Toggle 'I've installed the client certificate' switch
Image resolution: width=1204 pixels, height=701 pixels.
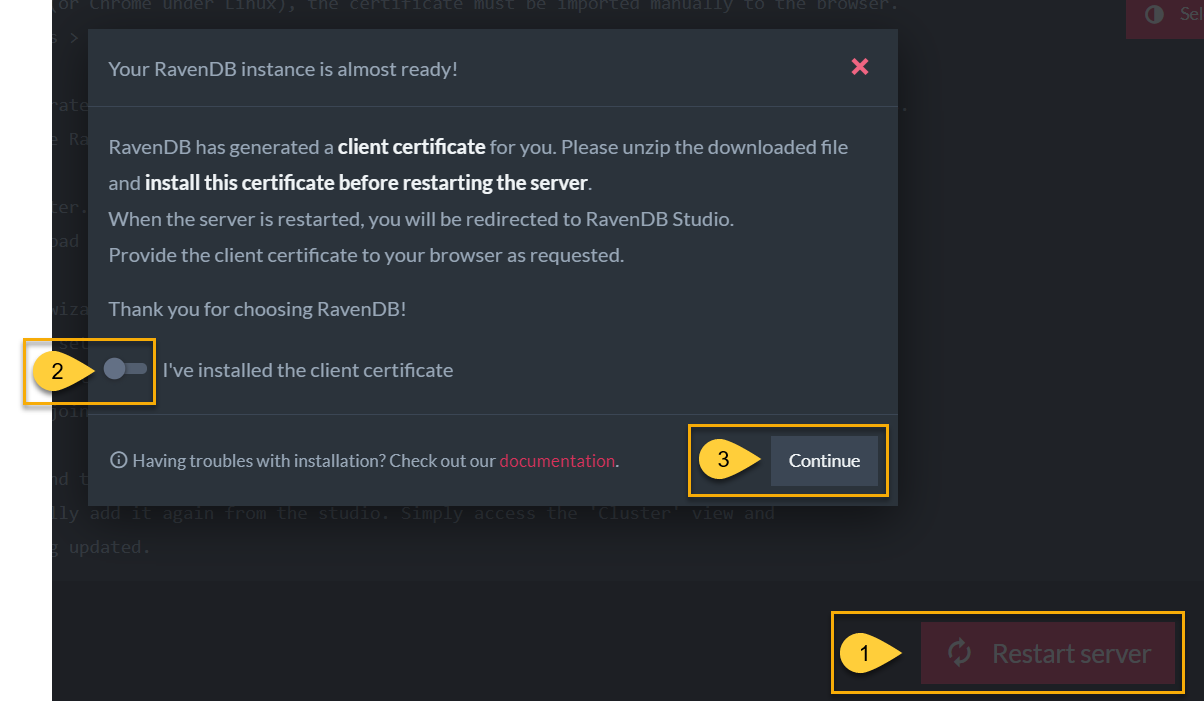(x=125, y=369)
